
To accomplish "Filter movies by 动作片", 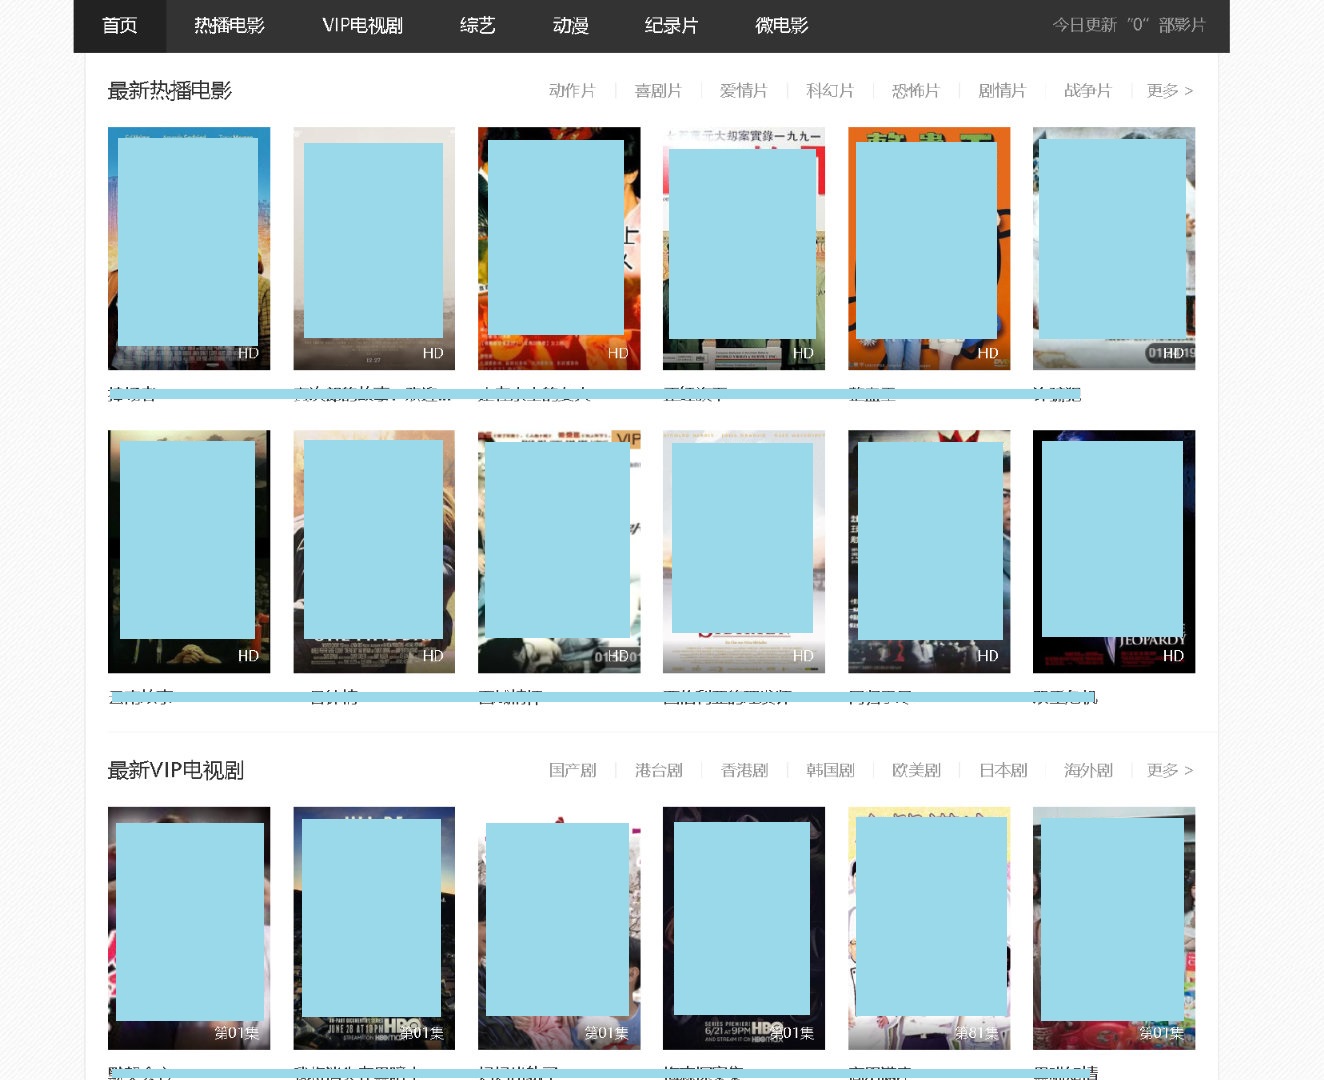I will point(572,91).
